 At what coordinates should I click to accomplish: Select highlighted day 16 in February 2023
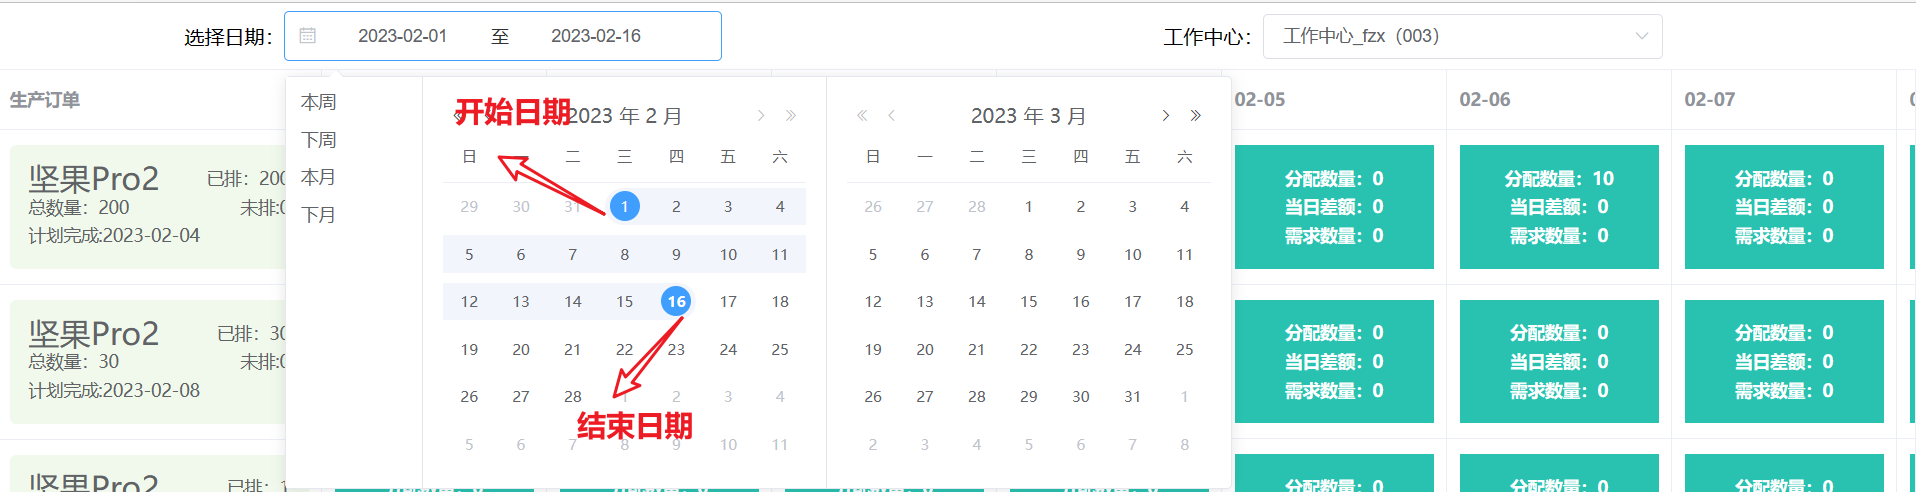(676, 301)
